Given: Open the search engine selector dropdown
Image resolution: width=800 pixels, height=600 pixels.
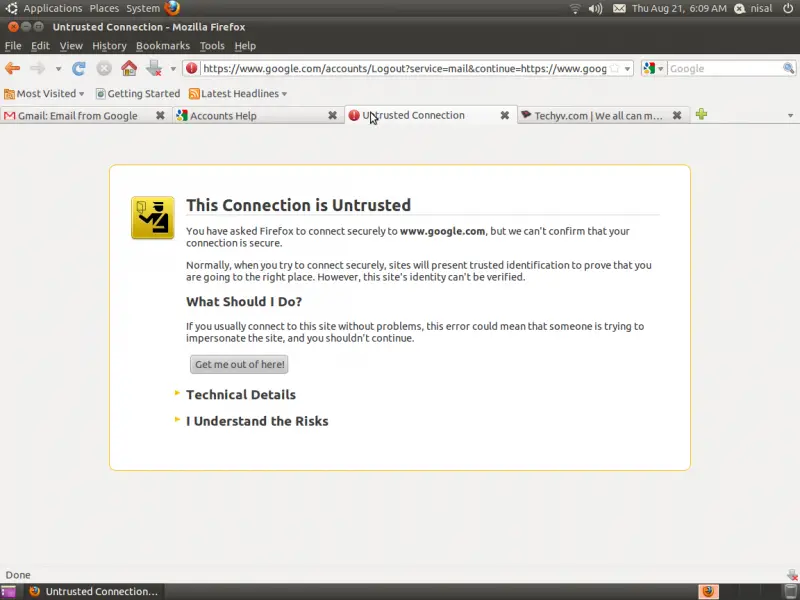Looking at the screenshot, I should tap(654, 68).
